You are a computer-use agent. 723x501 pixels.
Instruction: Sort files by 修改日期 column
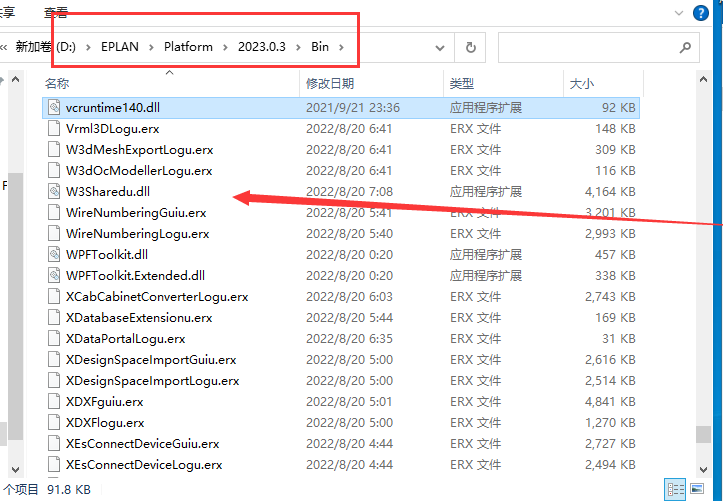point(330,83)
